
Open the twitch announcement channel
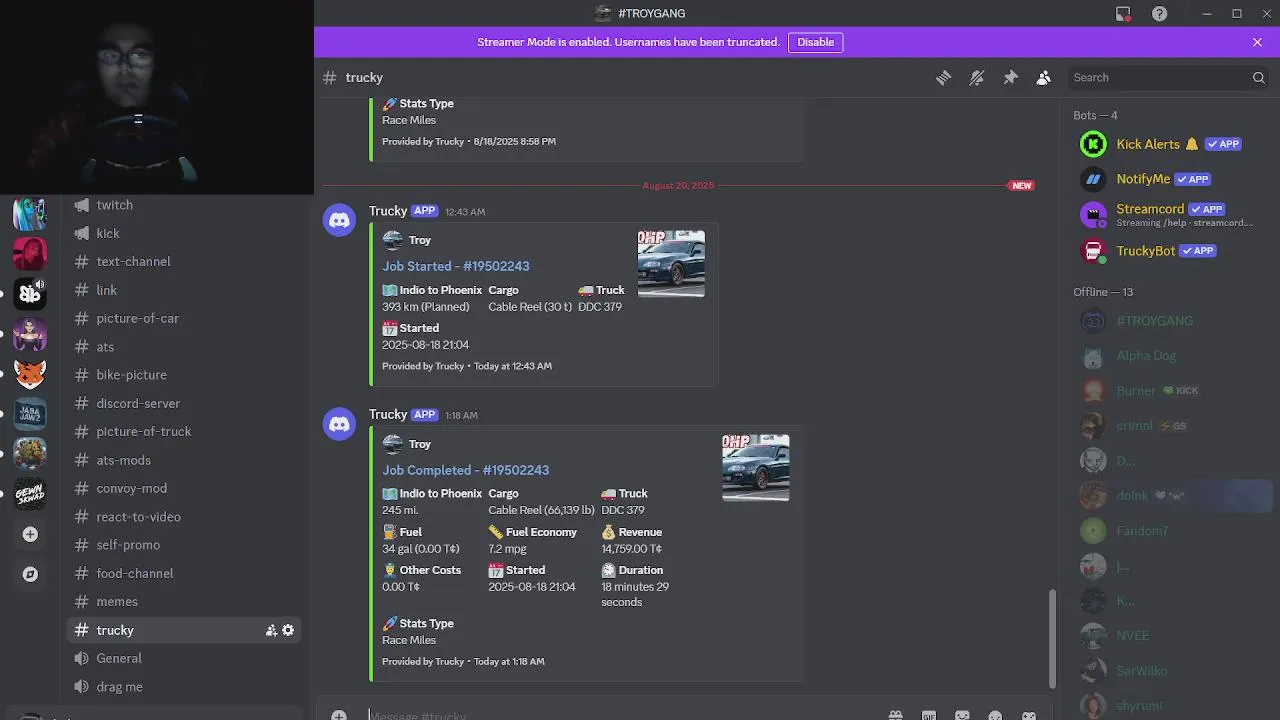[x=183, y=205]
